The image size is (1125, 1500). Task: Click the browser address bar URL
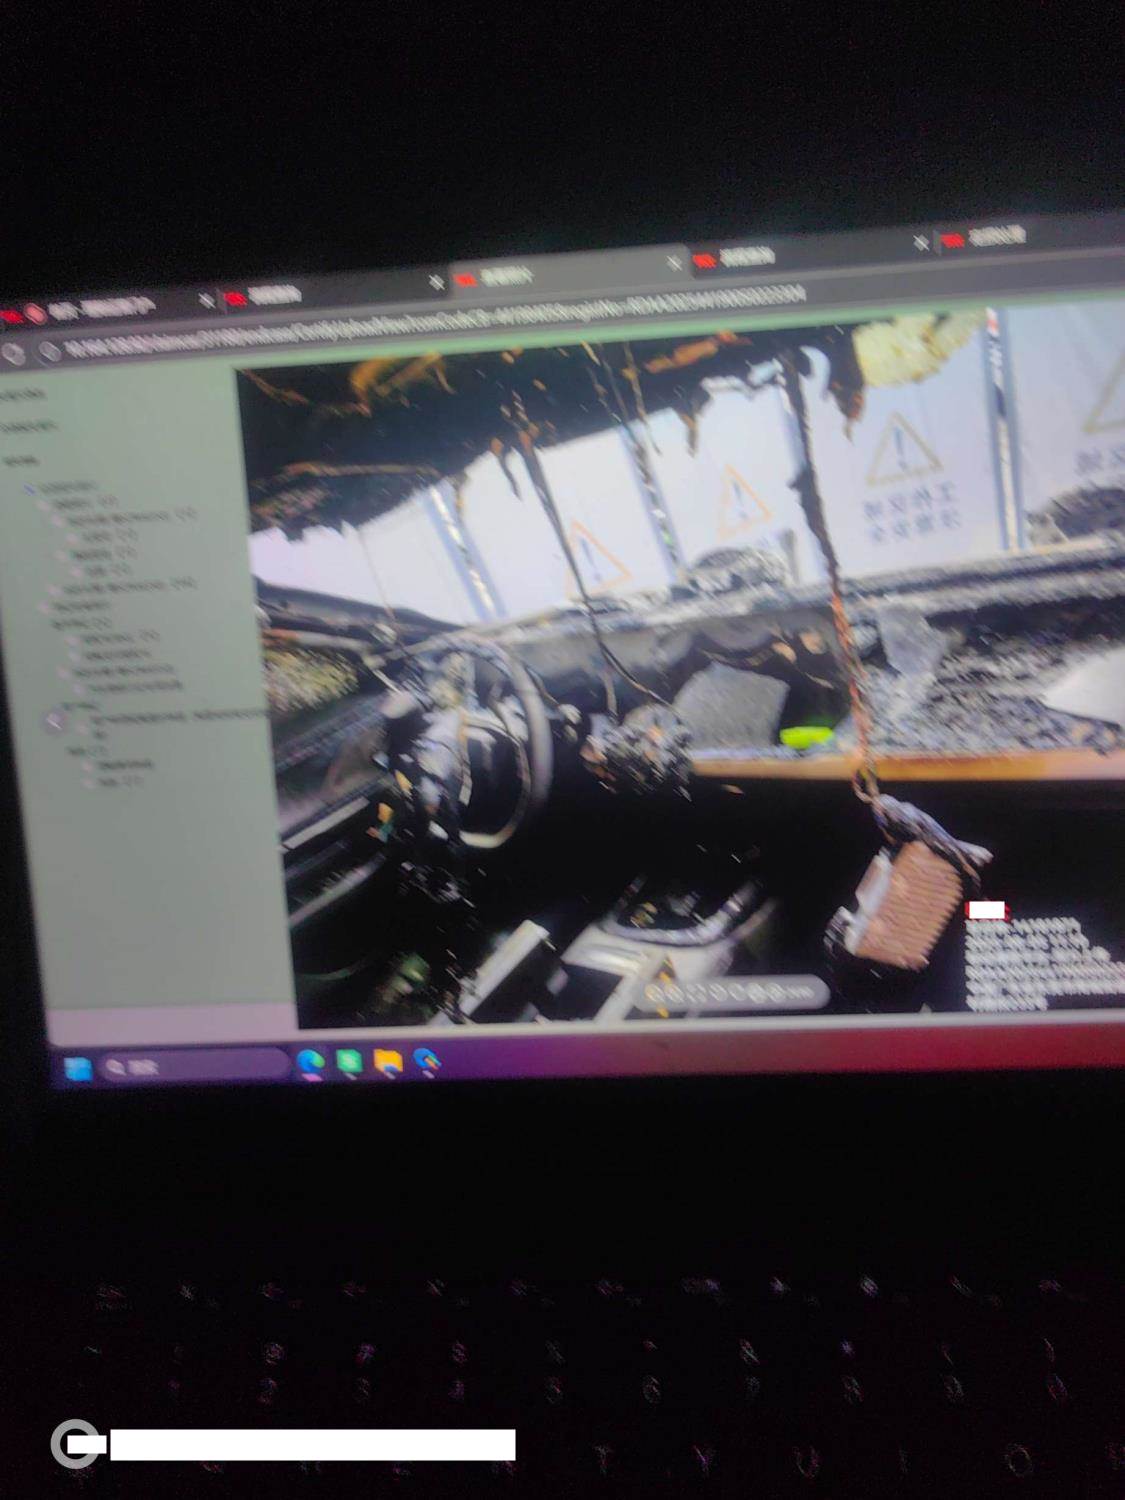point(430,320)
